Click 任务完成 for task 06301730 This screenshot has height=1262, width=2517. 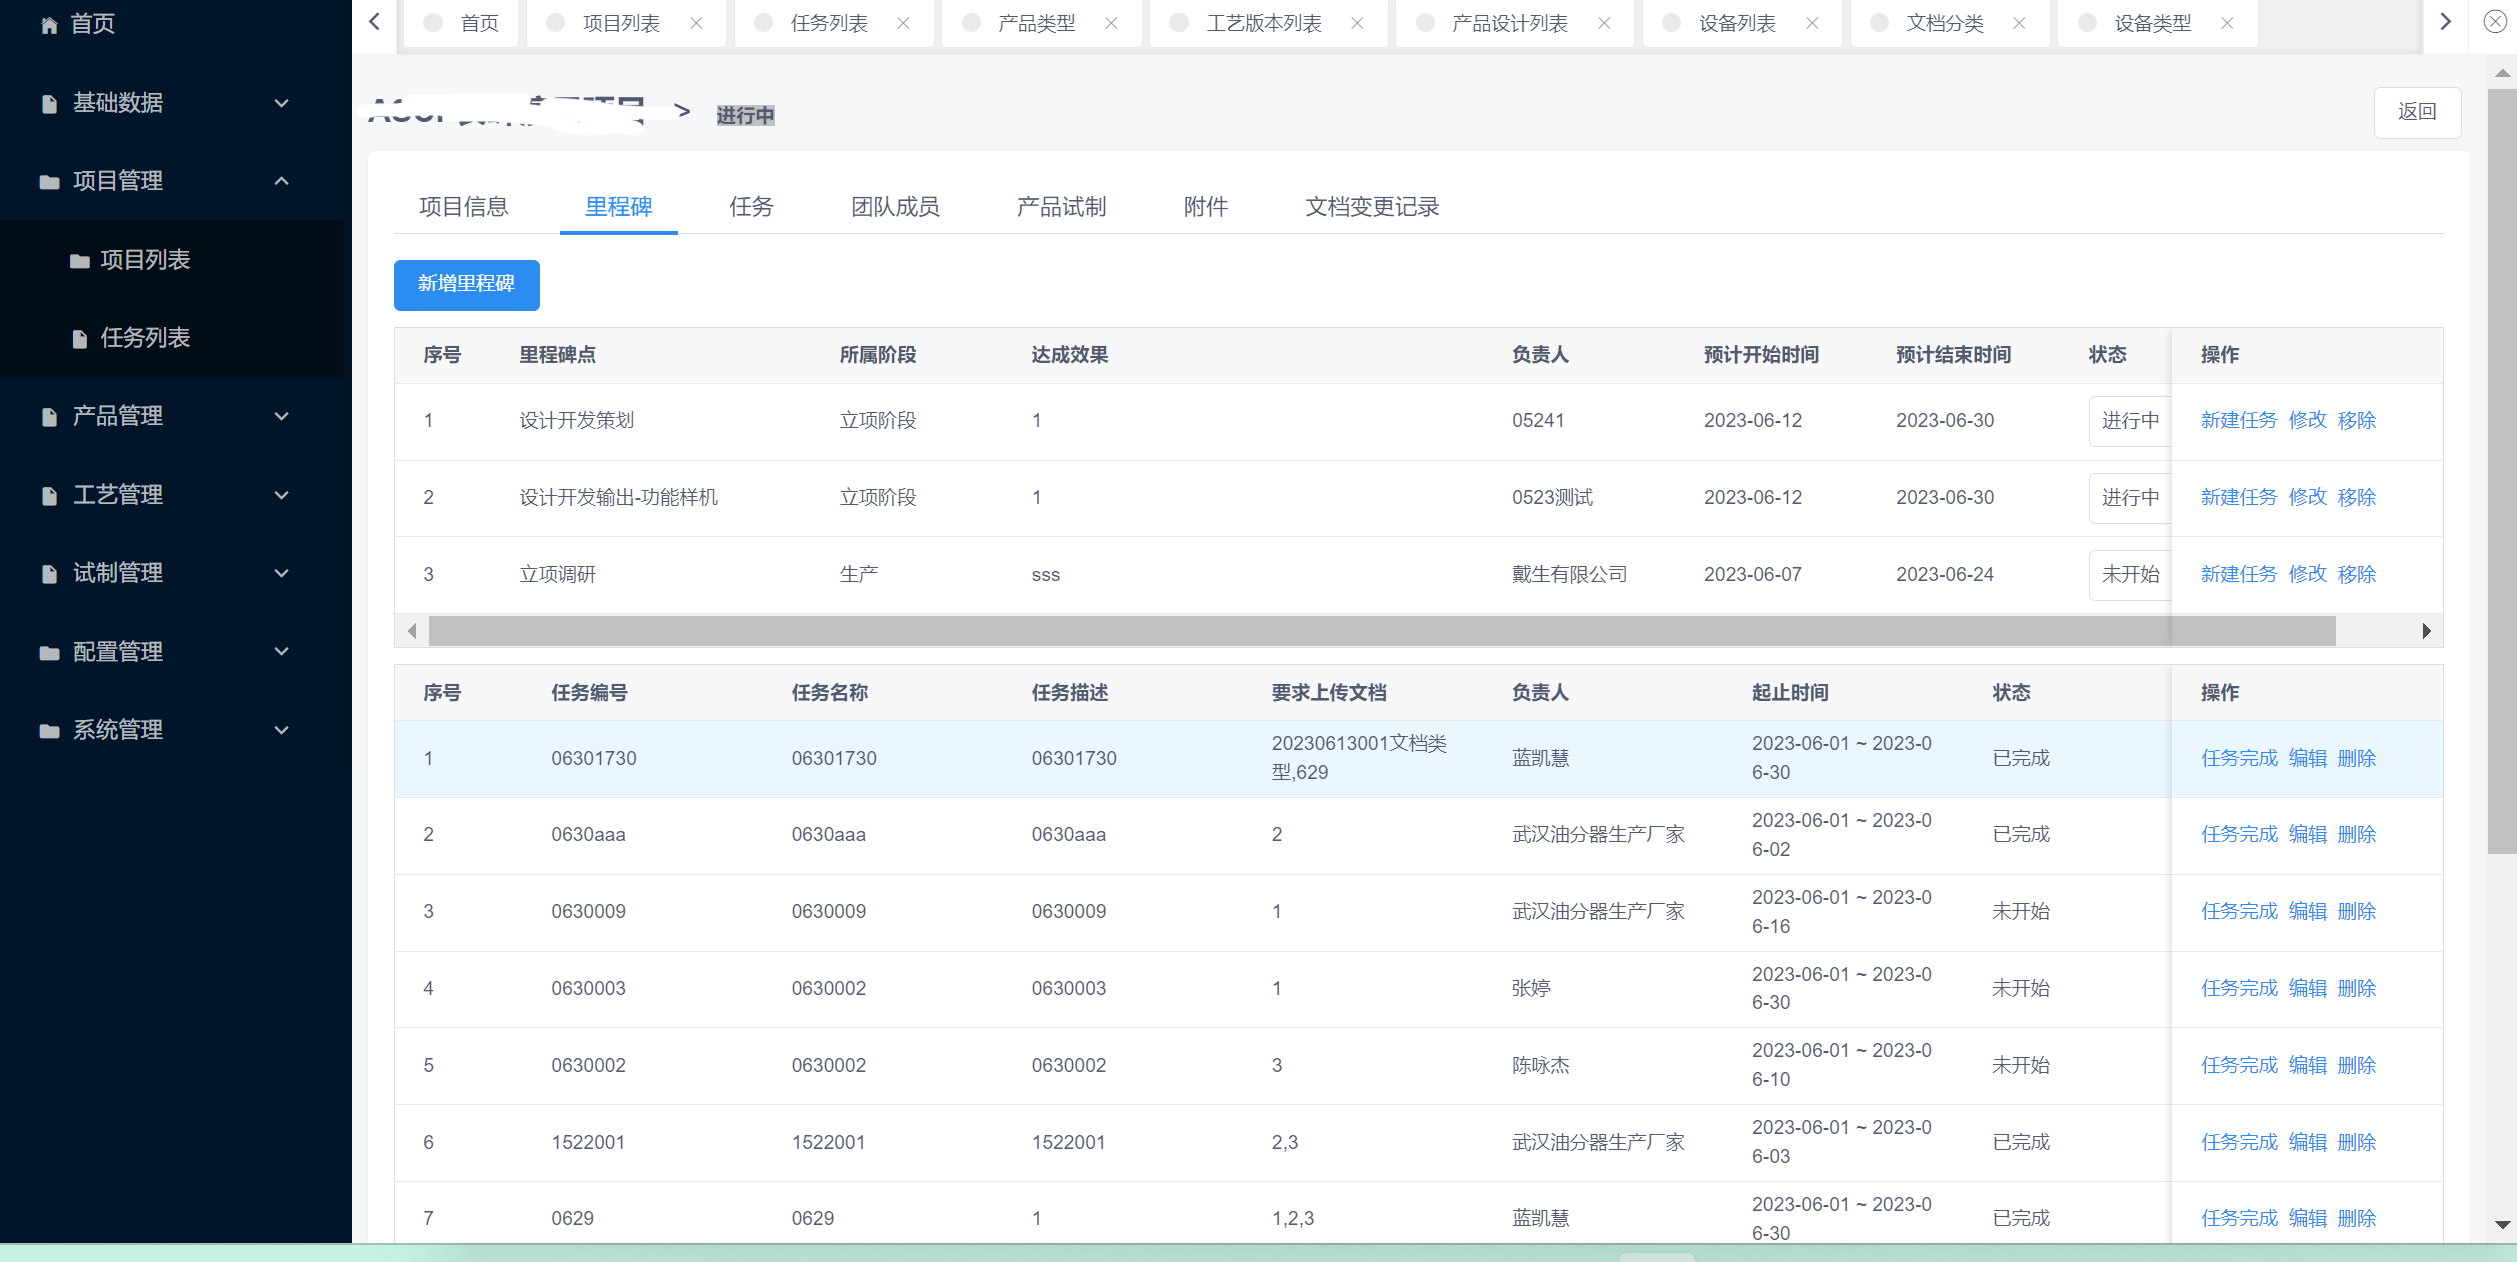2238,759
